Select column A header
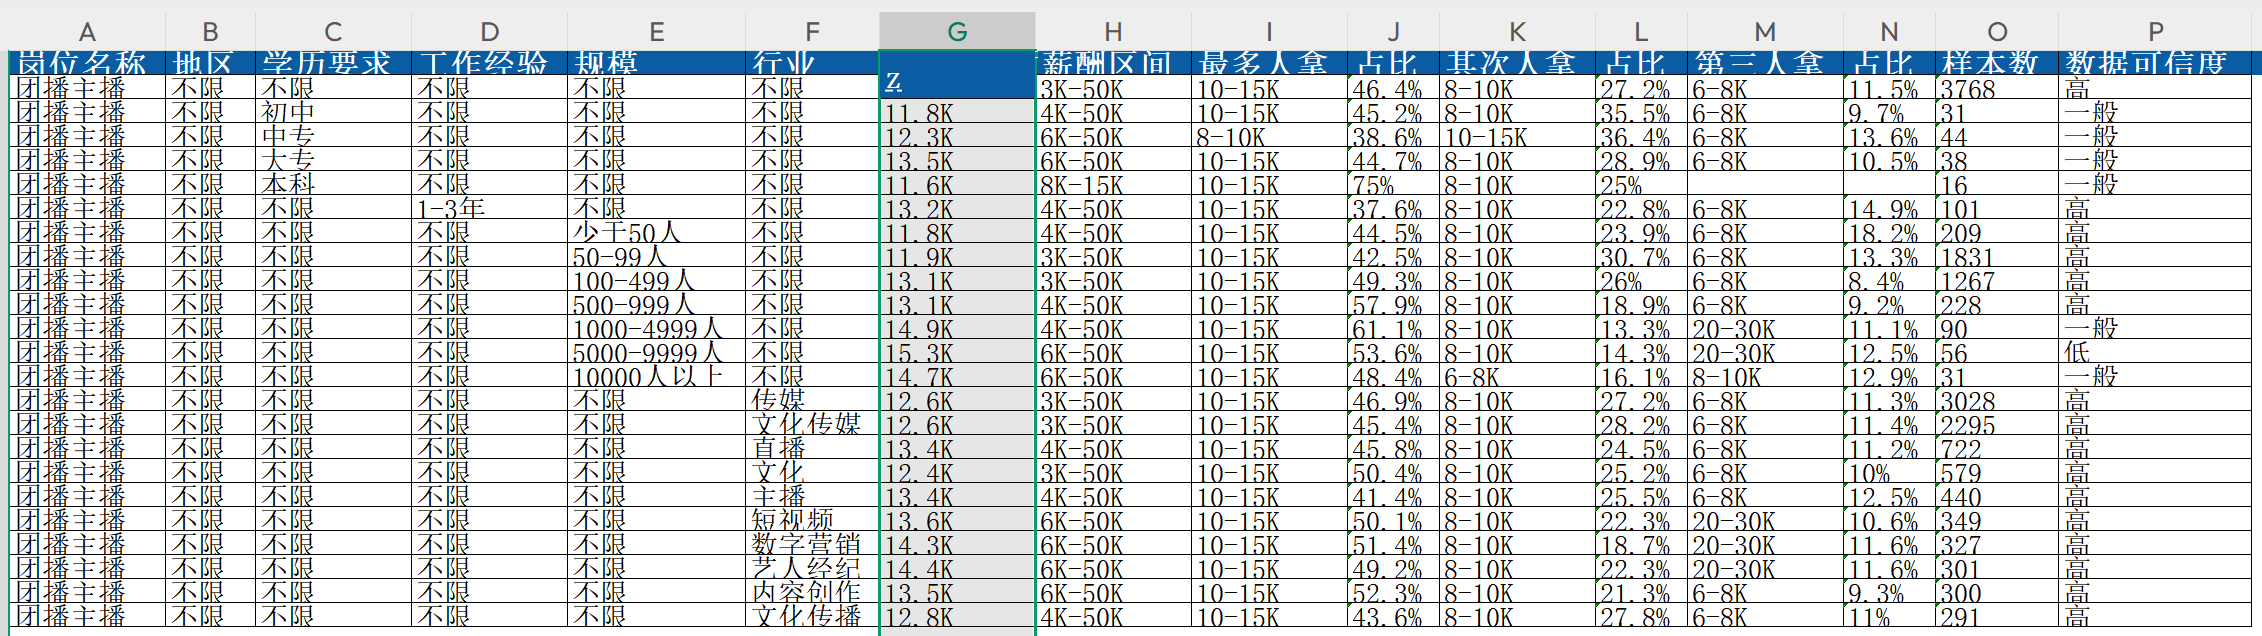 pos(87,32)
